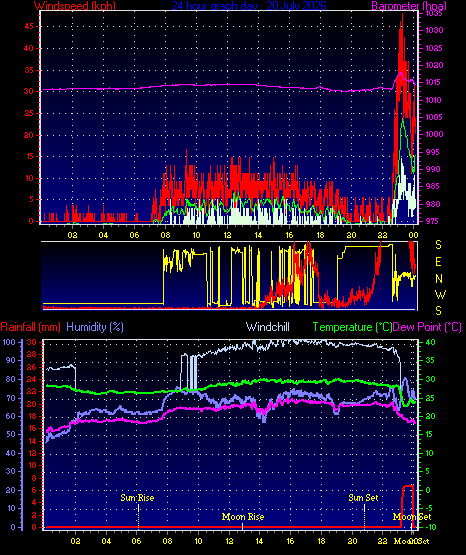The height and width of the screenshot is (555, 466).
Task: Click the "Rainfall (mm)" legend label
Action: coord(31,327)
